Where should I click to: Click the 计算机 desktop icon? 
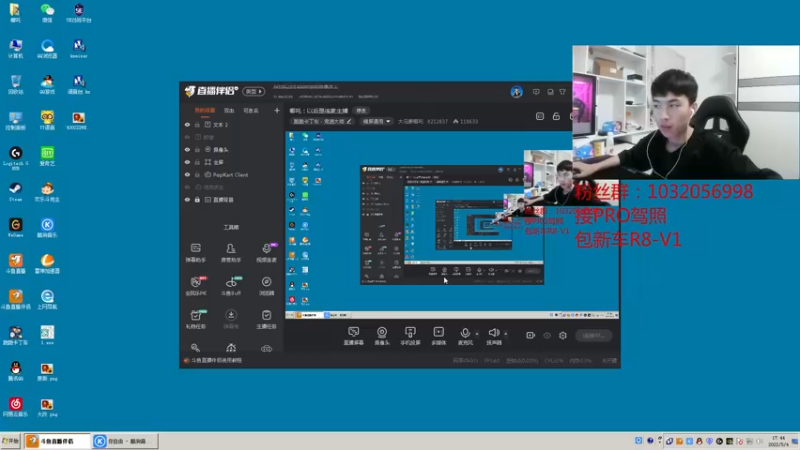tap(15, 48)
